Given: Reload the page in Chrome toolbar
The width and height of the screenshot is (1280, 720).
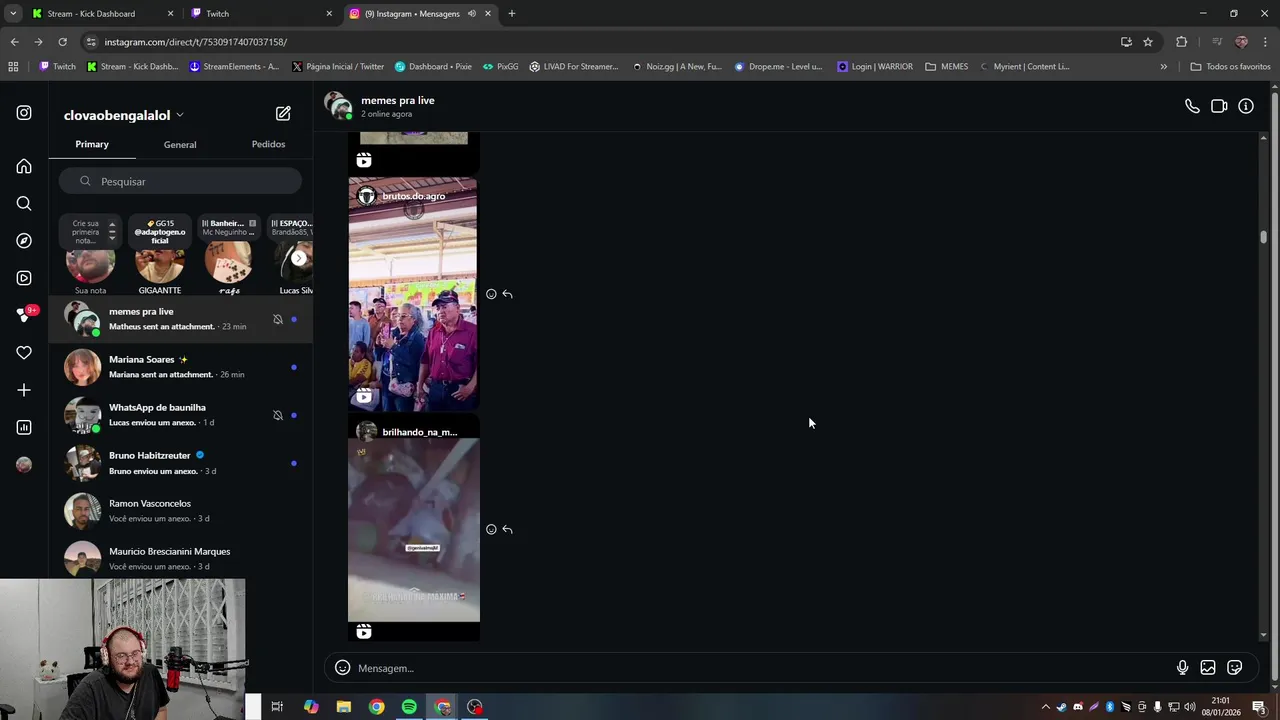Looking at the screenshot, I should click(62, 42).
